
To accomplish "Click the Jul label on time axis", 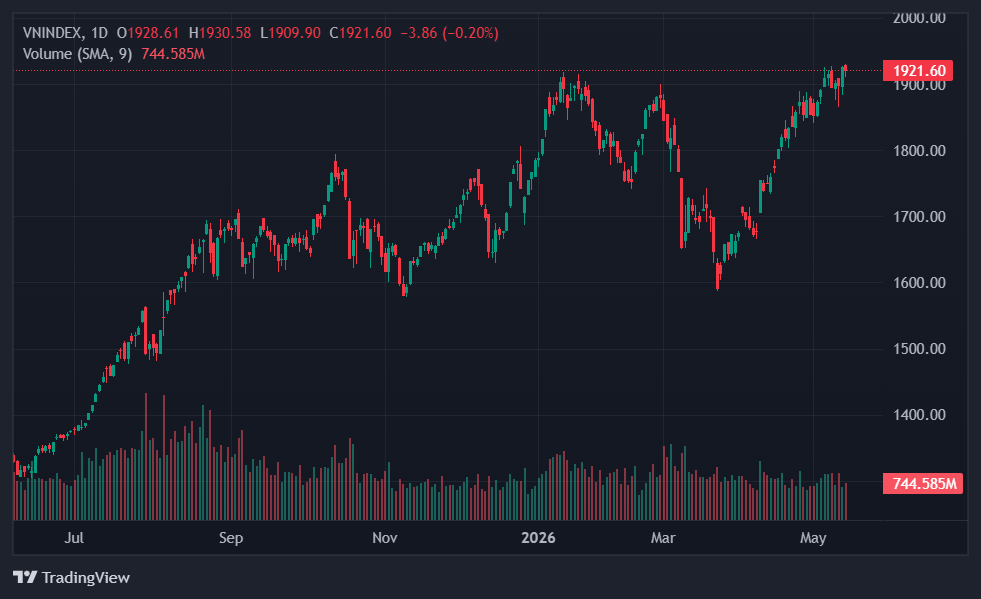I will coord(74,538).
